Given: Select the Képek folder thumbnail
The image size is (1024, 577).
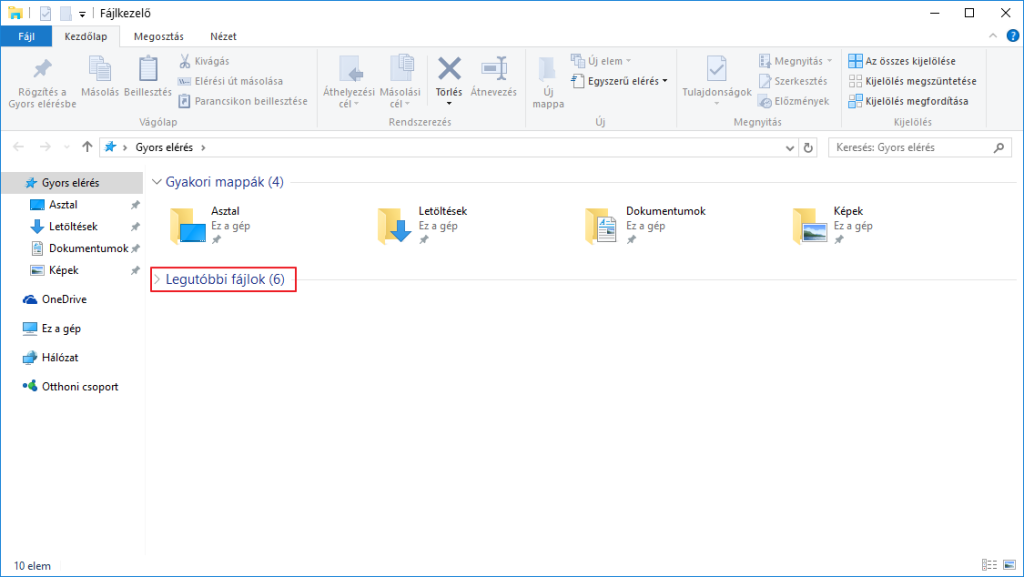Looking at the screenshot, I should tap(810, 226).
